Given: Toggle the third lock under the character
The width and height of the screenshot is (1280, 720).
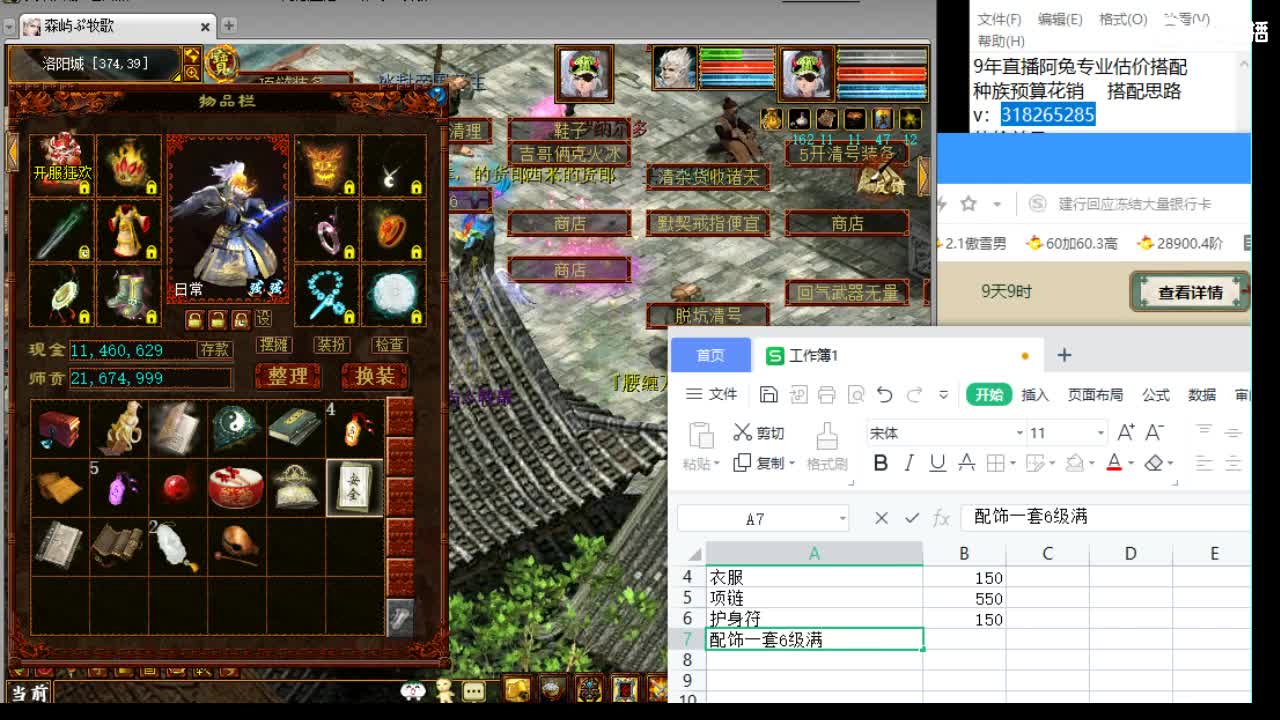Looking at the screenshot, I should [x=240, y=319].
